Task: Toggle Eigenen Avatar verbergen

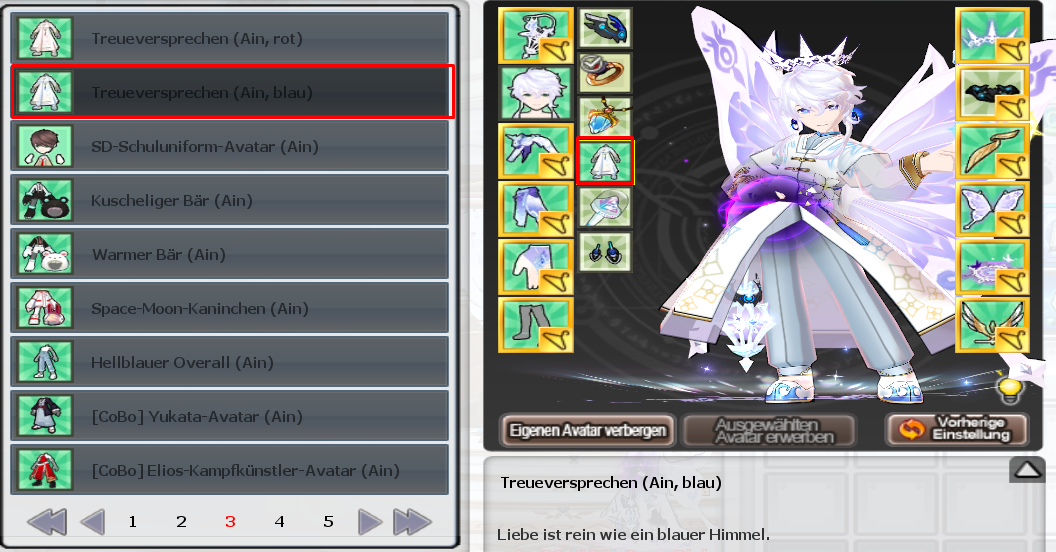Action: (587, 430)
